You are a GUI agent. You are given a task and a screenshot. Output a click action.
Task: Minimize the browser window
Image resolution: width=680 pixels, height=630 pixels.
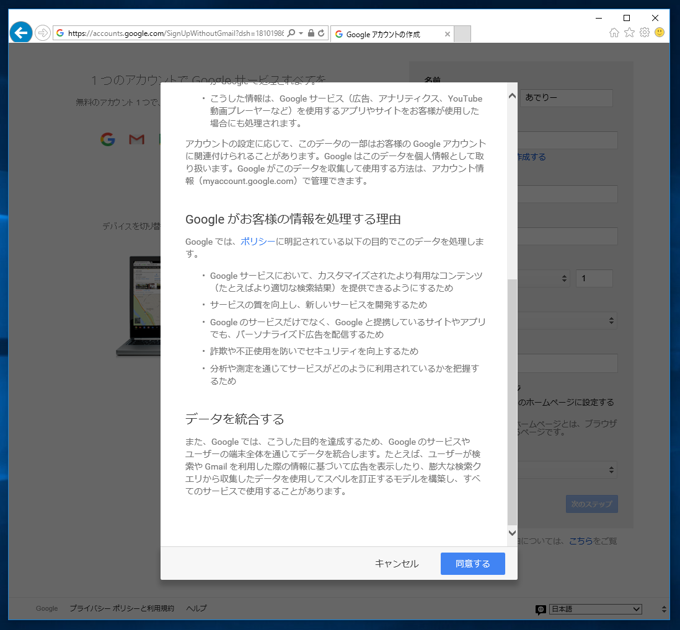point(599,18)
